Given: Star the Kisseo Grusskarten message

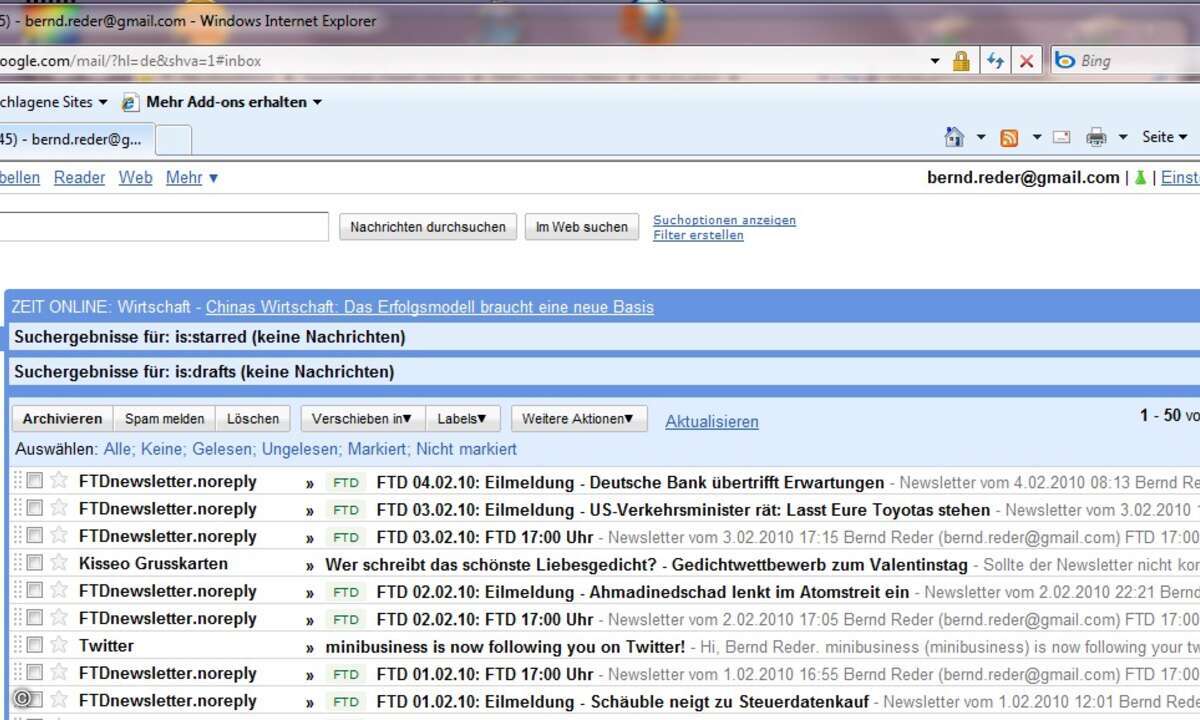Looking at the screenshot, I should pyautogui.click(x=59, y=563).
